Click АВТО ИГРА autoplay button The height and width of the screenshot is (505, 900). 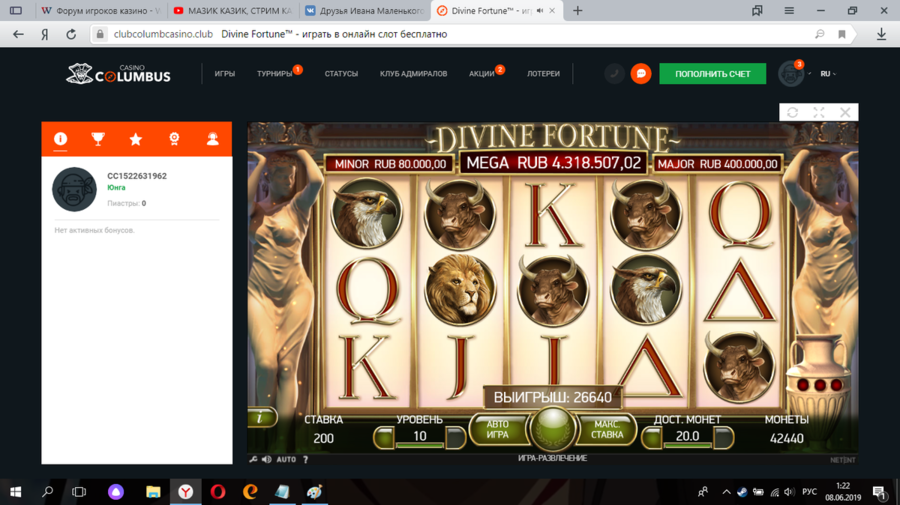tap(497, 430)
